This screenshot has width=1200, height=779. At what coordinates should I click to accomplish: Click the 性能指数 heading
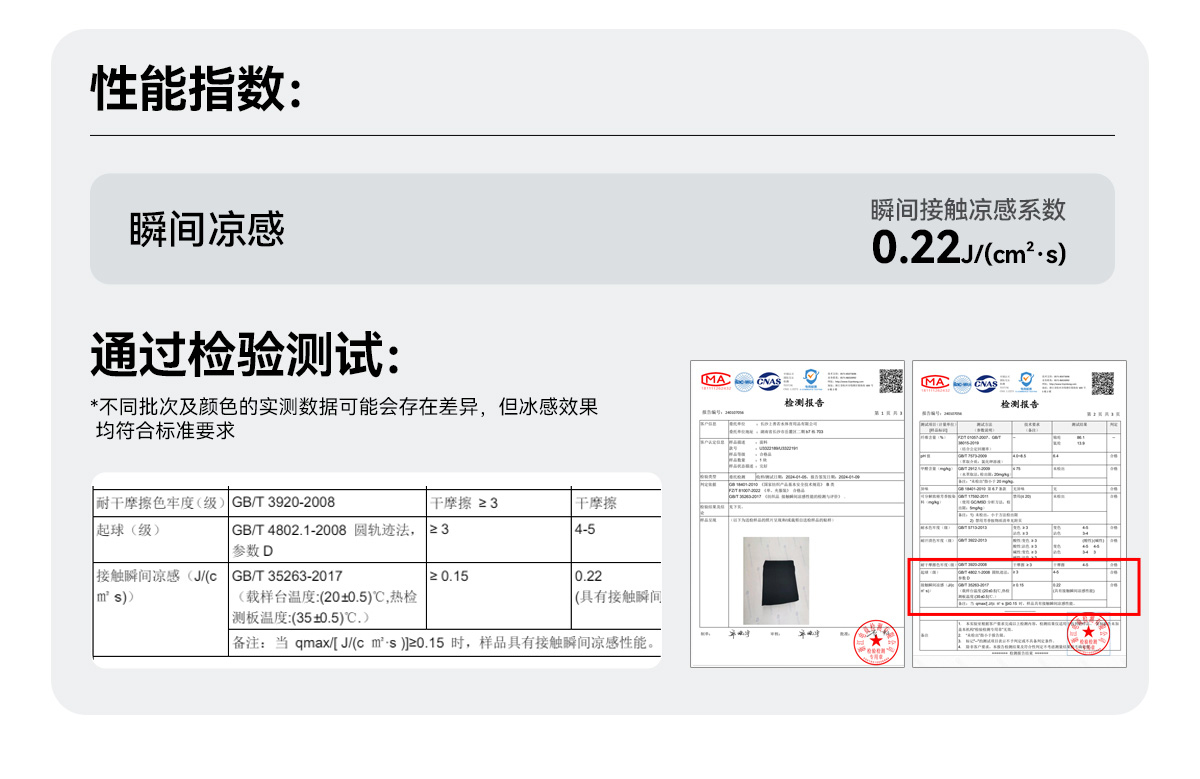click(196, 88)
